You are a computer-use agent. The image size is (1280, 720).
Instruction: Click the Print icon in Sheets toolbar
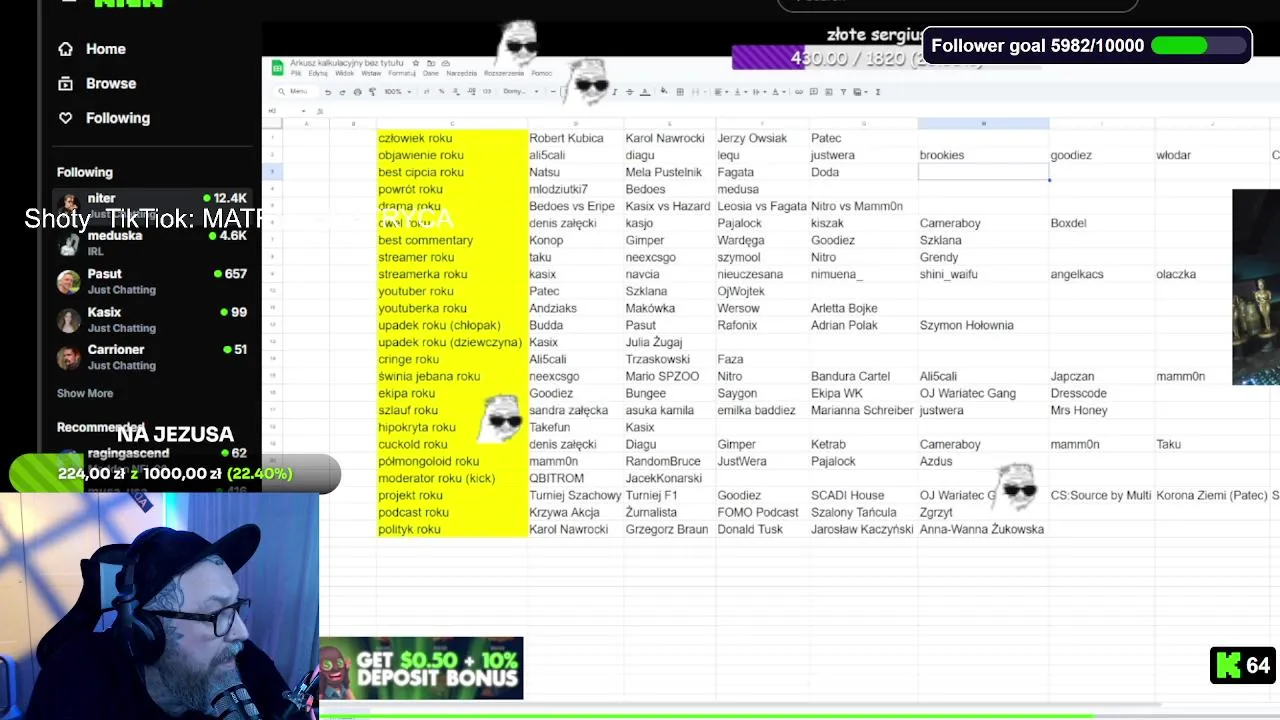point(357,92)
